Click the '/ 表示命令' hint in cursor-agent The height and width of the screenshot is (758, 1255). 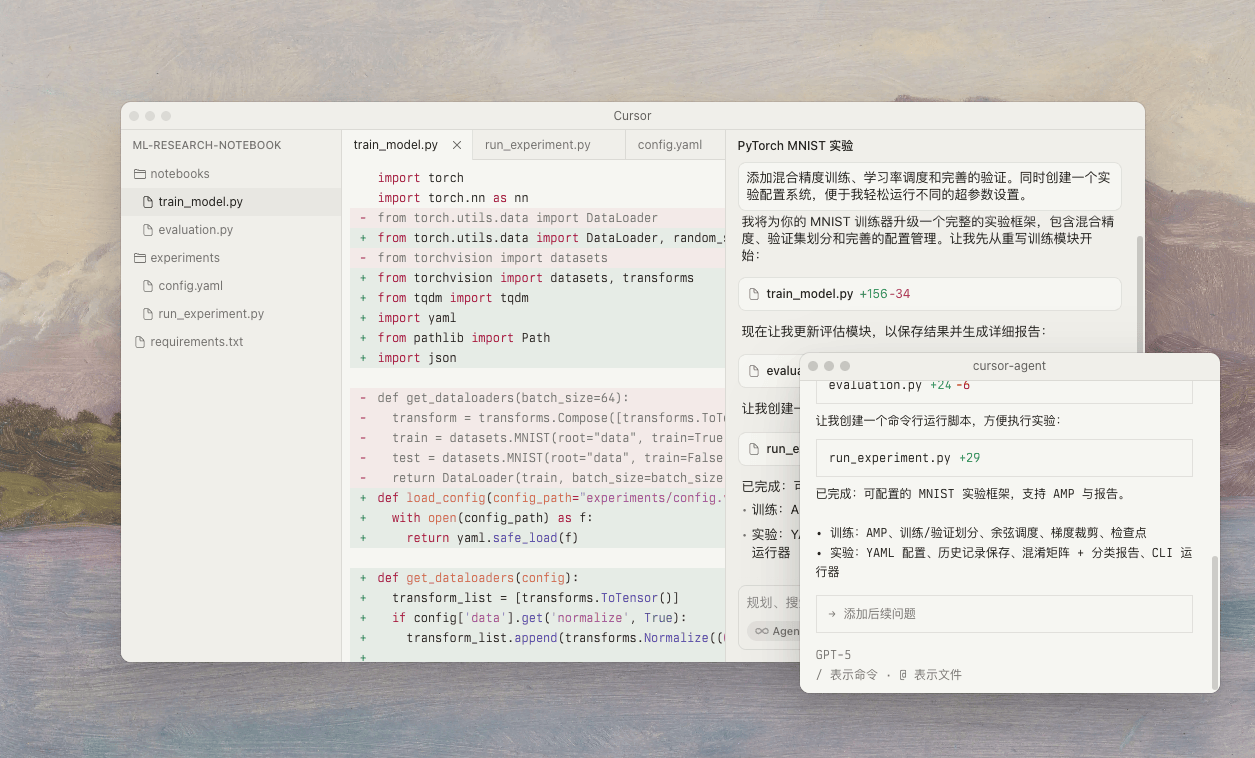click(847, 675)
